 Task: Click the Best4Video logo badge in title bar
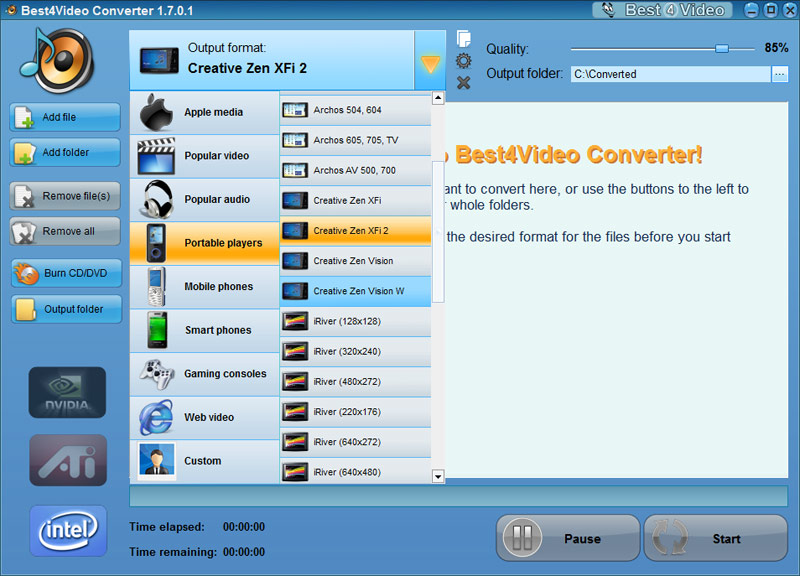pyautogui.click(x=662, y=10)
